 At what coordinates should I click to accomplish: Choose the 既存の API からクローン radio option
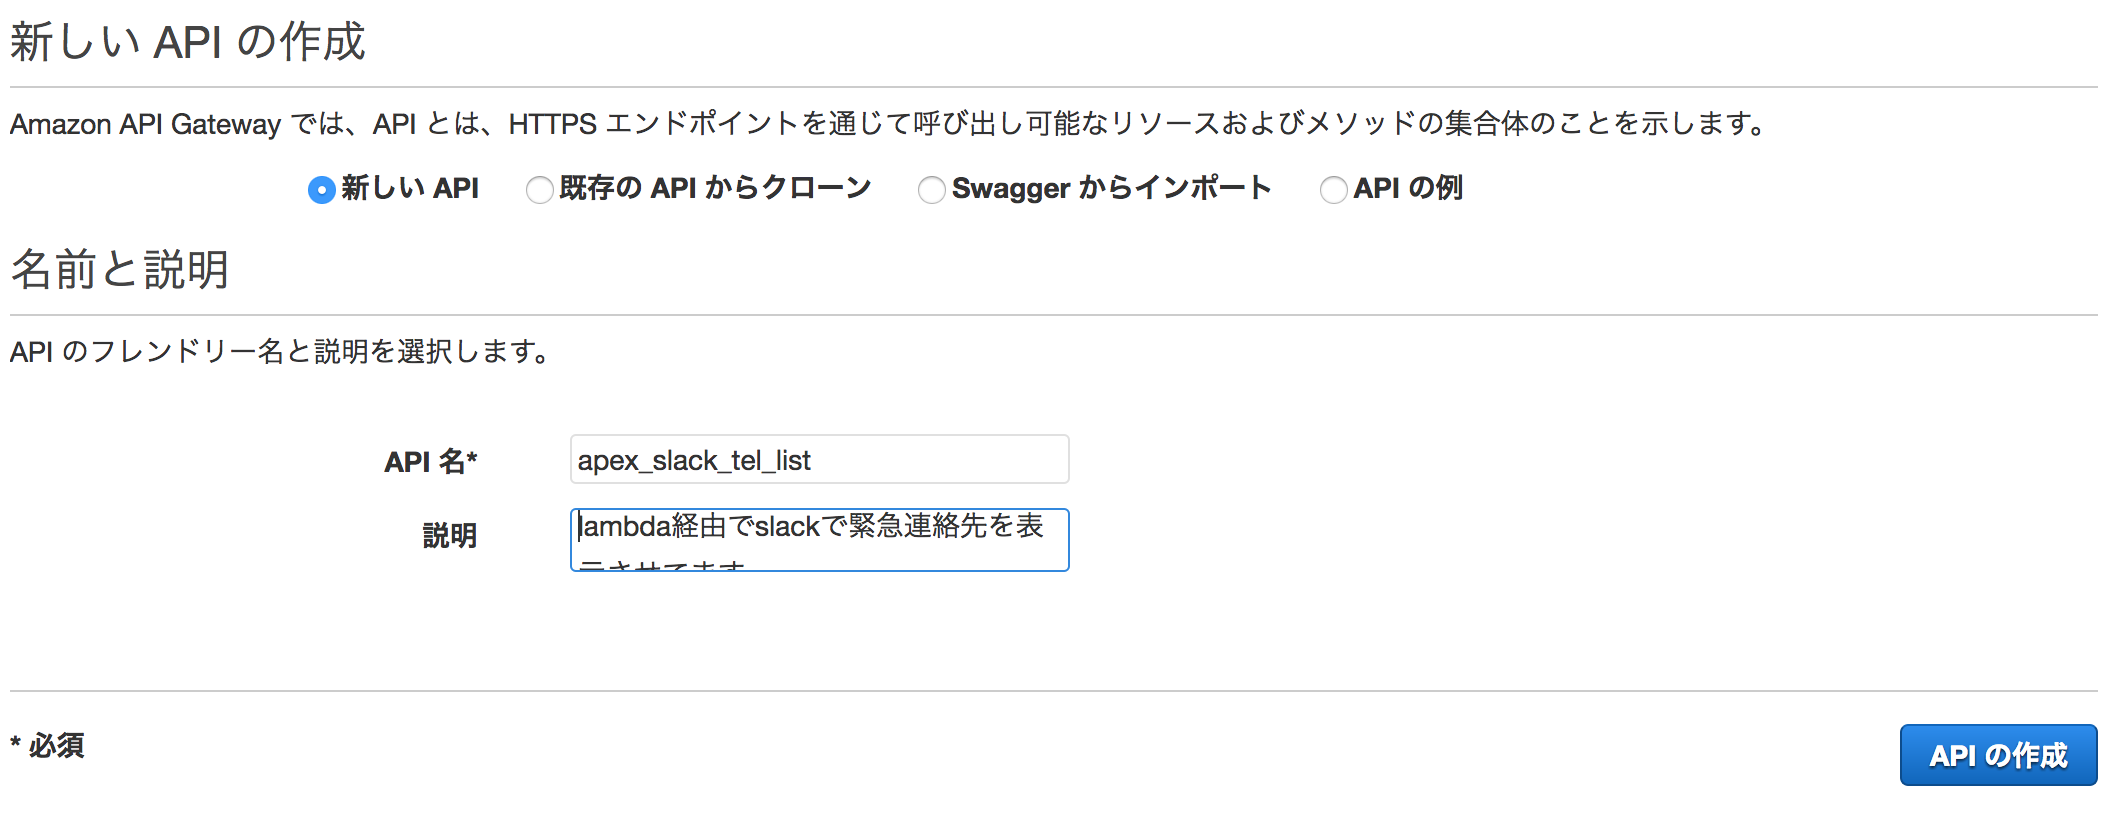coord(539,189)
